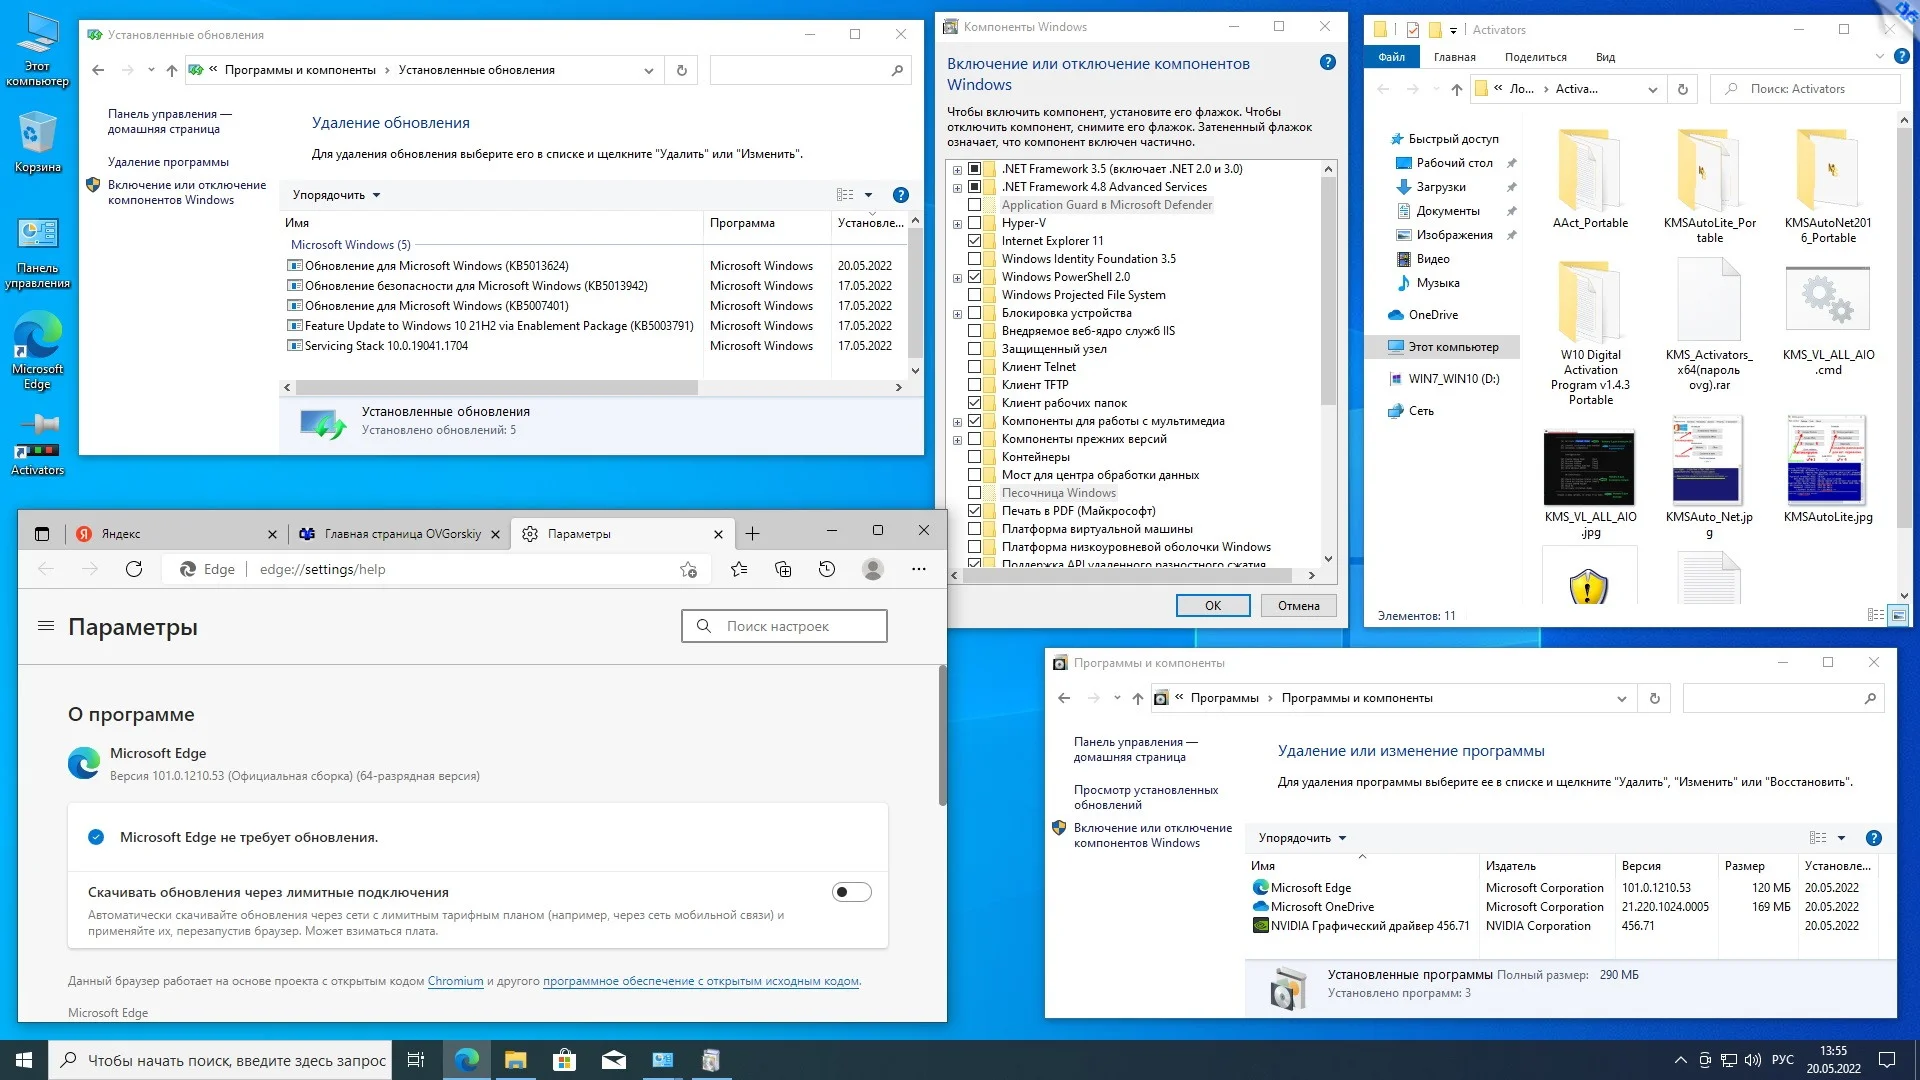Switch to Главная страница OVGorskiy tab

pyautogui.click(x=399, y=534)
